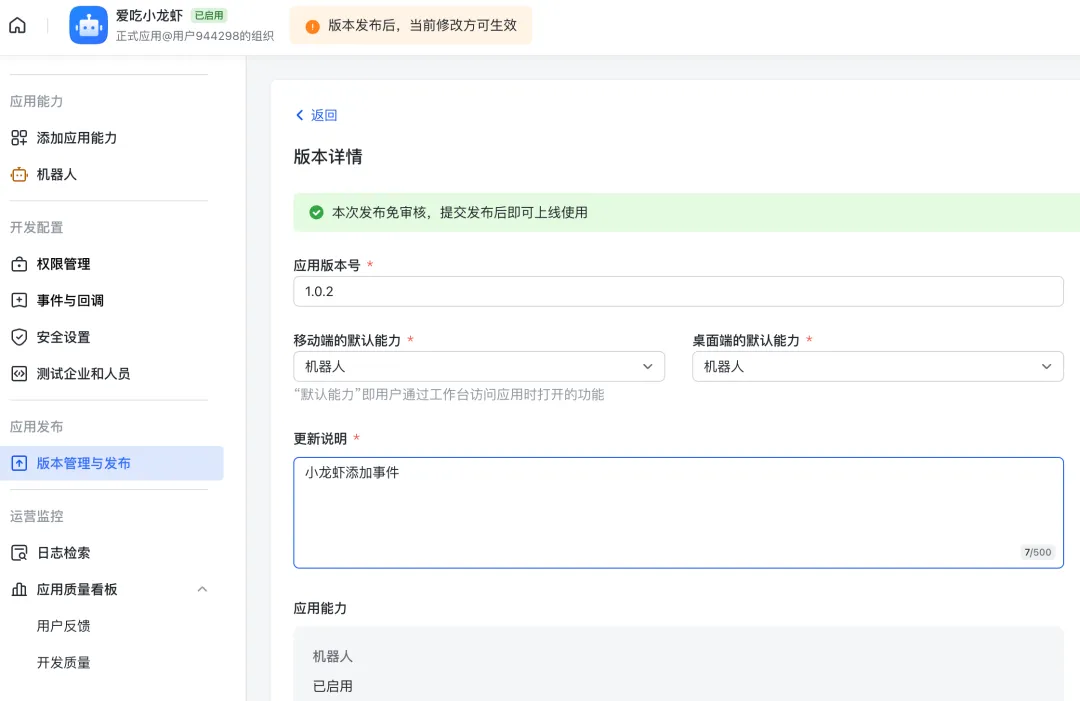Click 机器人 in the 应用能力 card

(x=333, y=656)
